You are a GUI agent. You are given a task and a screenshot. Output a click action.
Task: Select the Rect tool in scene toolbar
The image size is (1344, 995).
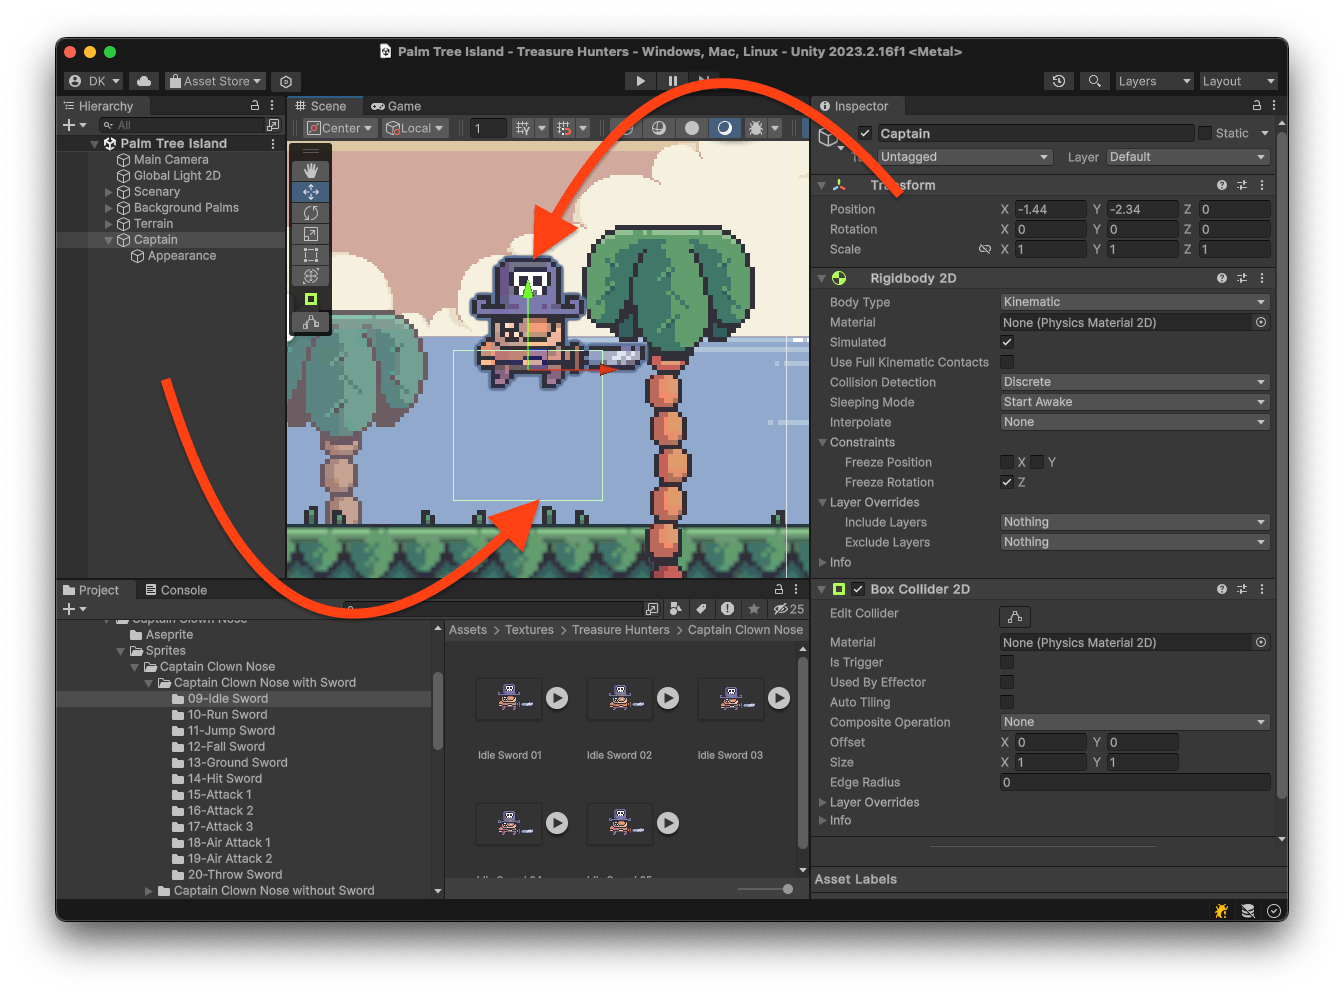click(x=311, y=255)
